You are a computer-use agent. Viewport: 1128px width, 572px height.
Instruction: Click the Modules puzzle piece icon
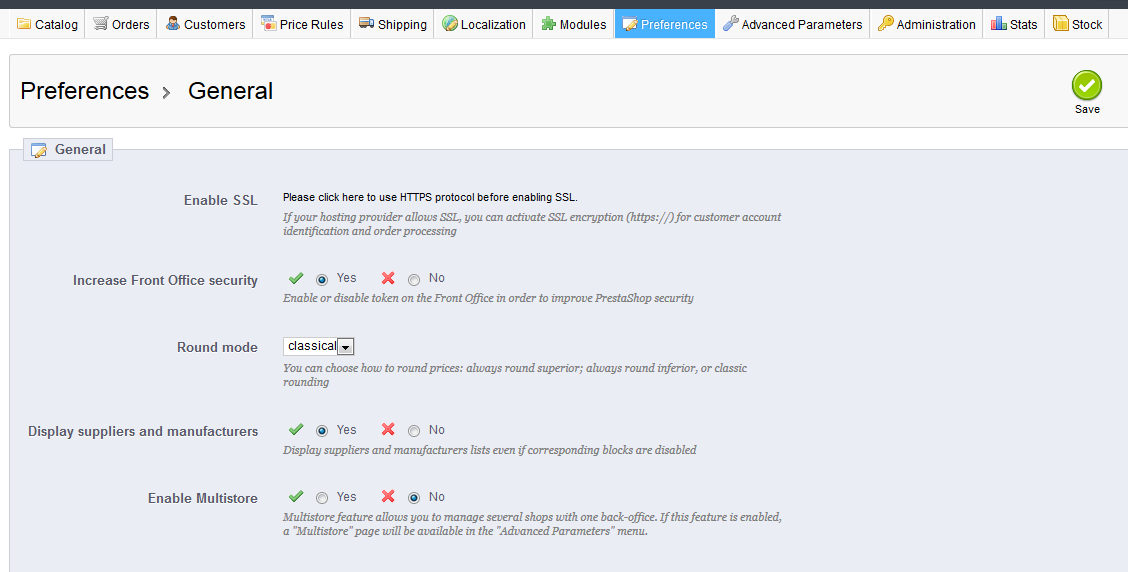[x=549, y=24]
